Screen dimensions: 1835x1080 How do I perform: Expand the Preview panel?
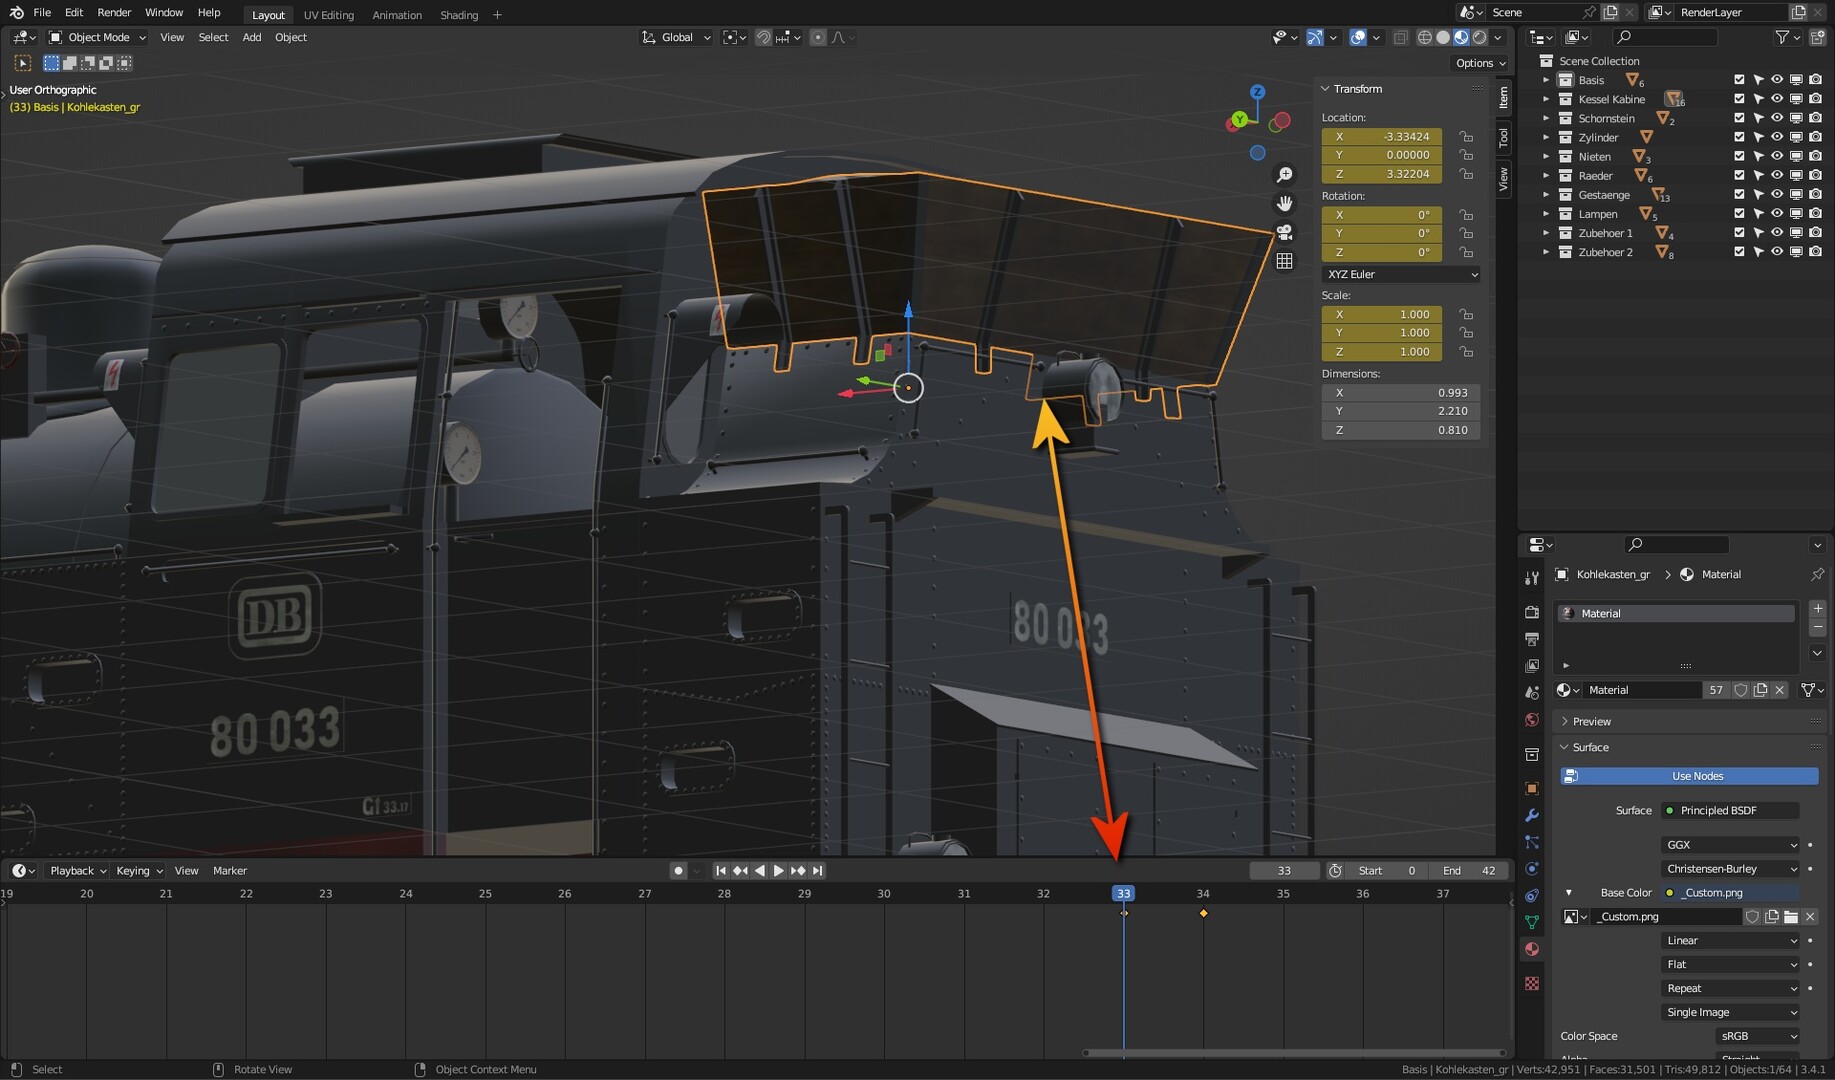tap(1591, 721)
